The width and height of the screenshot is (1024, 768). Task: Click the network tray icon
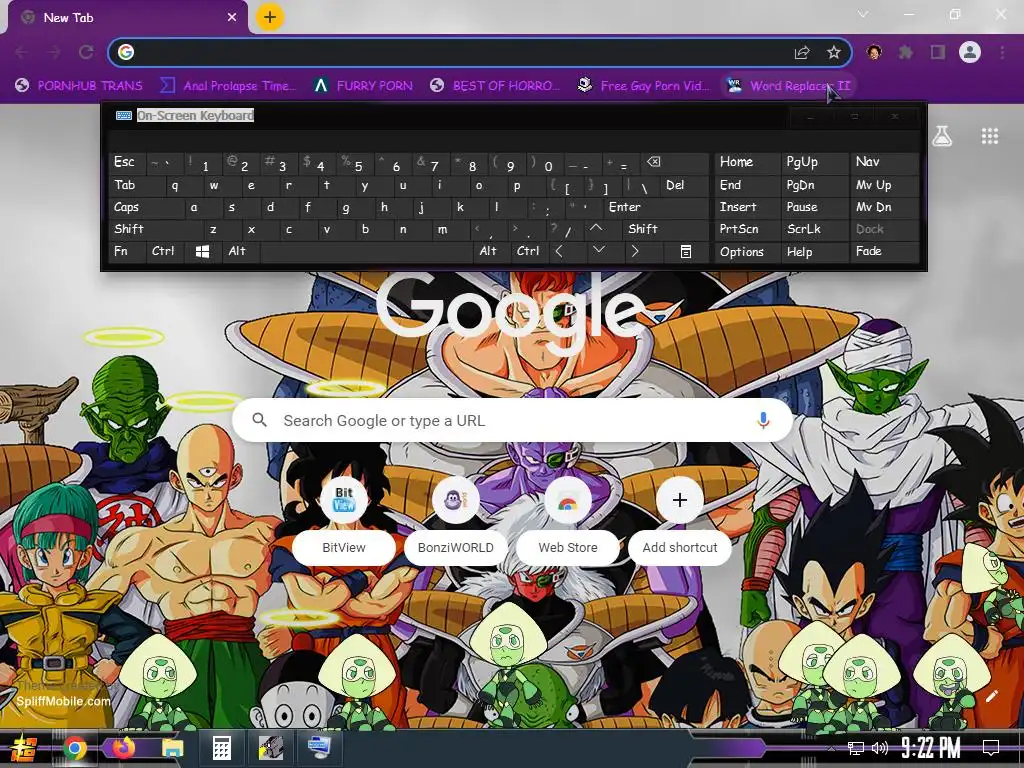pyautogui.click(x=855, y=748)
